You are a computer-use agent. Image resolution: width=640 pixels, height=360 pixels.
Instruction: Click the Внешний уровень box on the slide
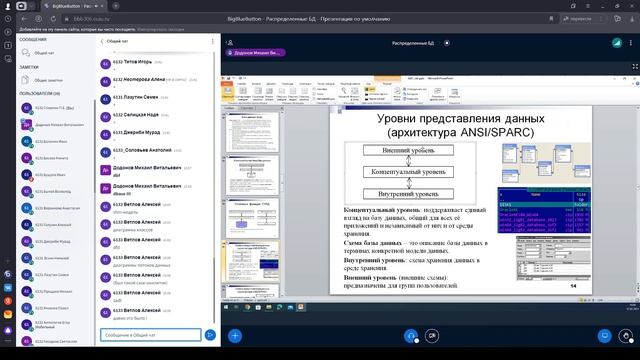(408, 150)
